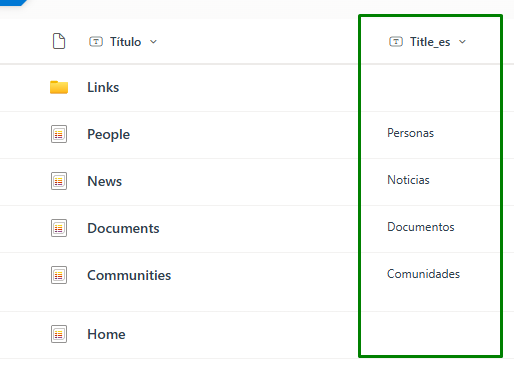The image size is (514, 385).
Task: Click the Documents list item icon
Action: [59, 228]
